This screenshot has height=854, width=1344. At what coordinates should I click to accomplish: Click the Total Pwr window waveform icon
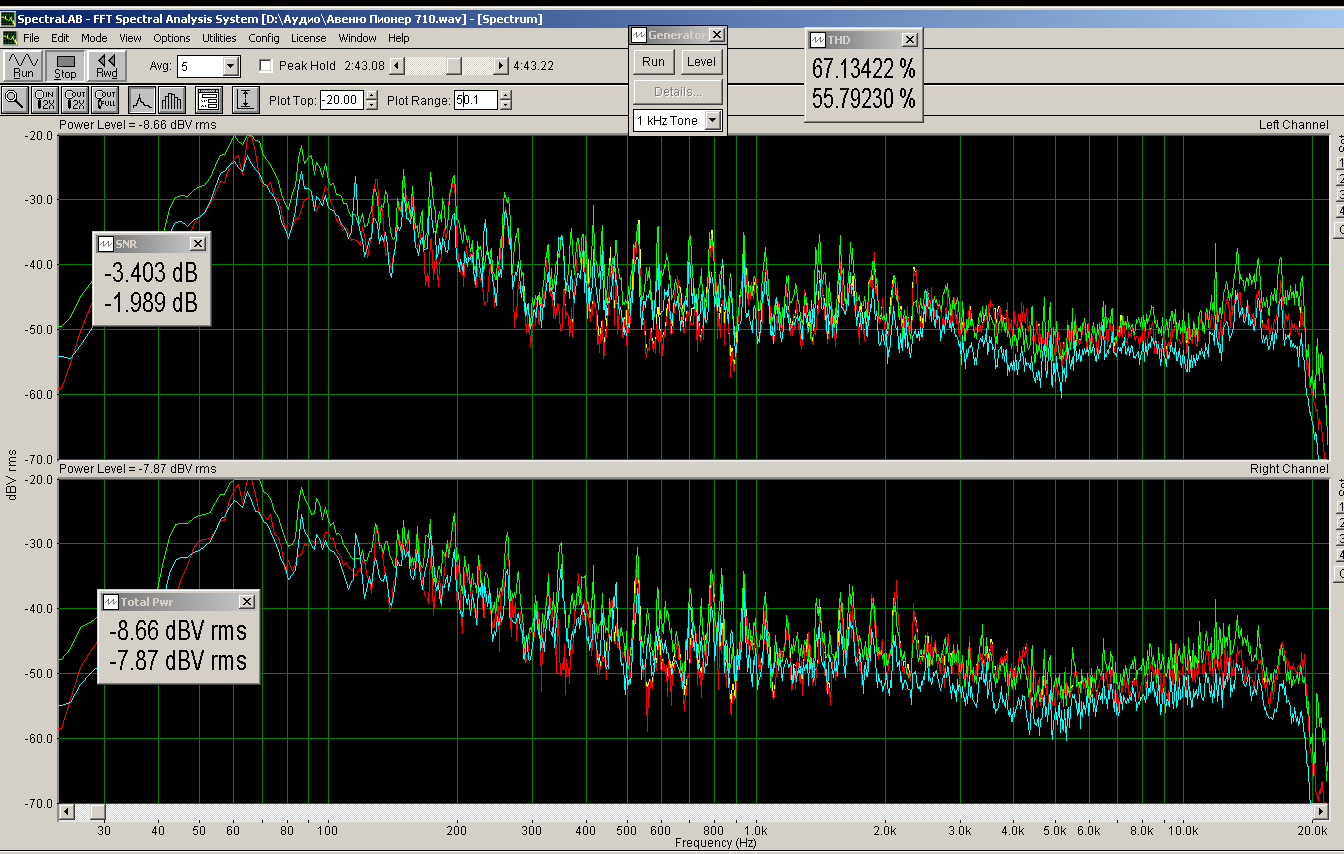pos(110,602)
